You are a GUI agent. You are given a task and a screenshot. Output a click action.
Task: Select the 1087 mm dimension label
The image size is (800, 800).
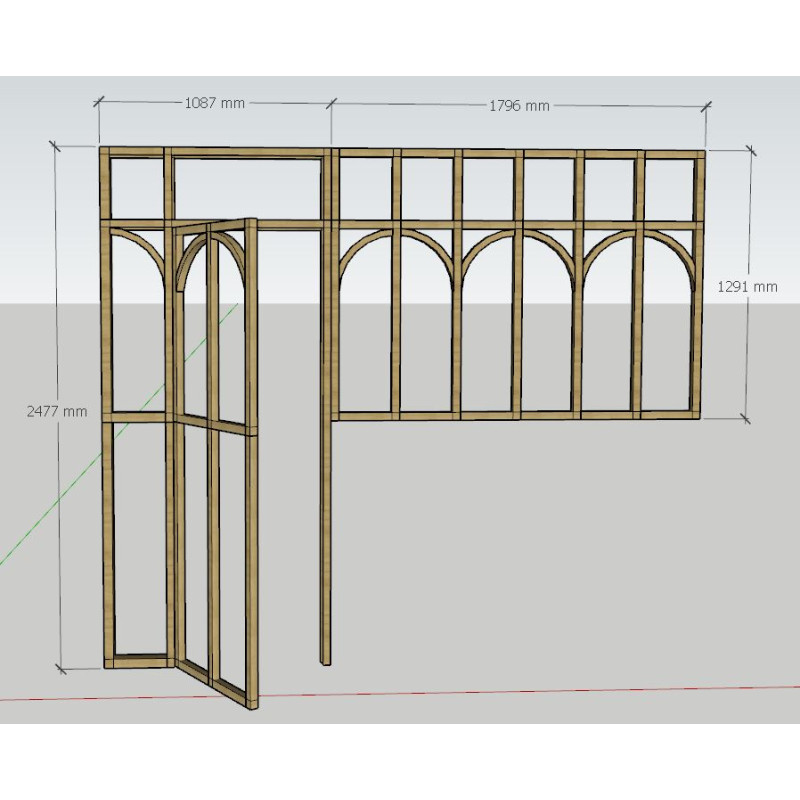tap(214, 103)
